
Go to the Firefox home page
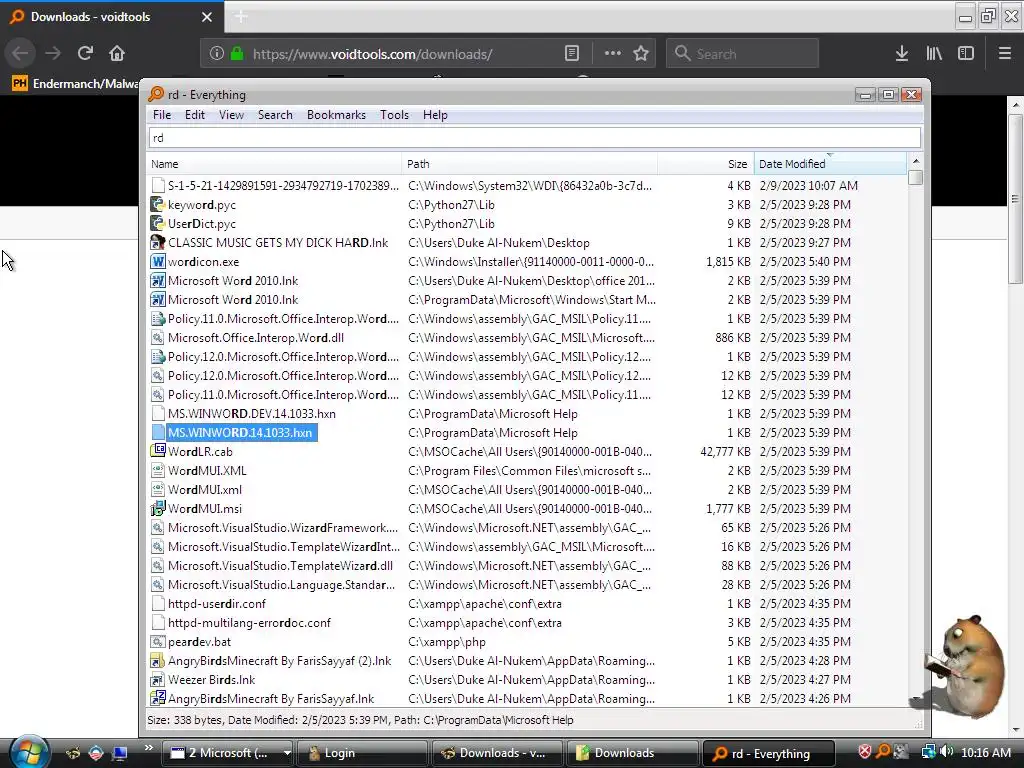tap(117, 53)
